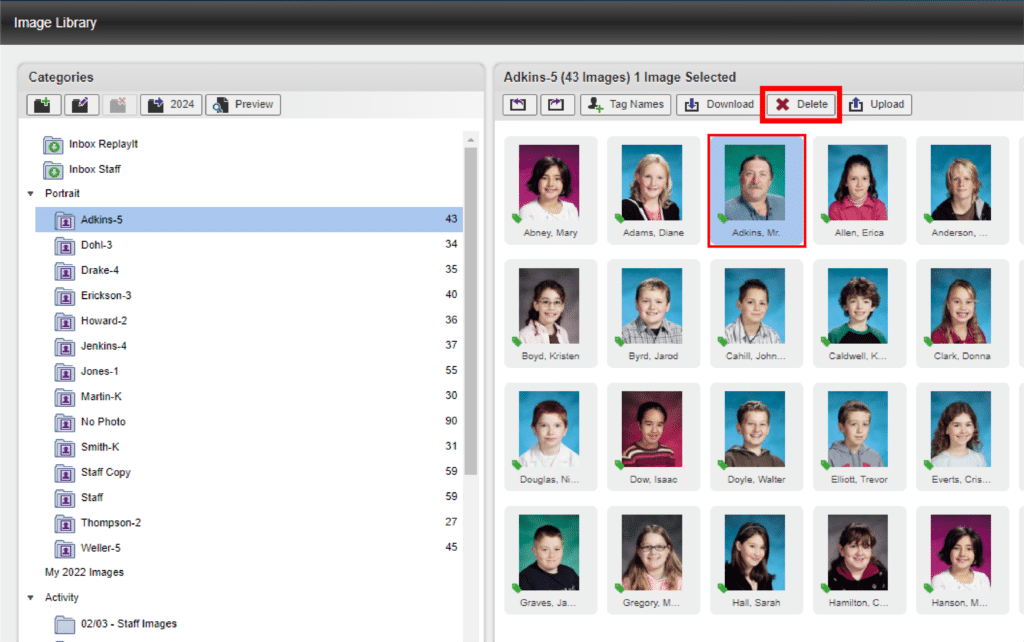The image size is (1024, 642).
Task: Select the No Photo category
Action: 249,422
